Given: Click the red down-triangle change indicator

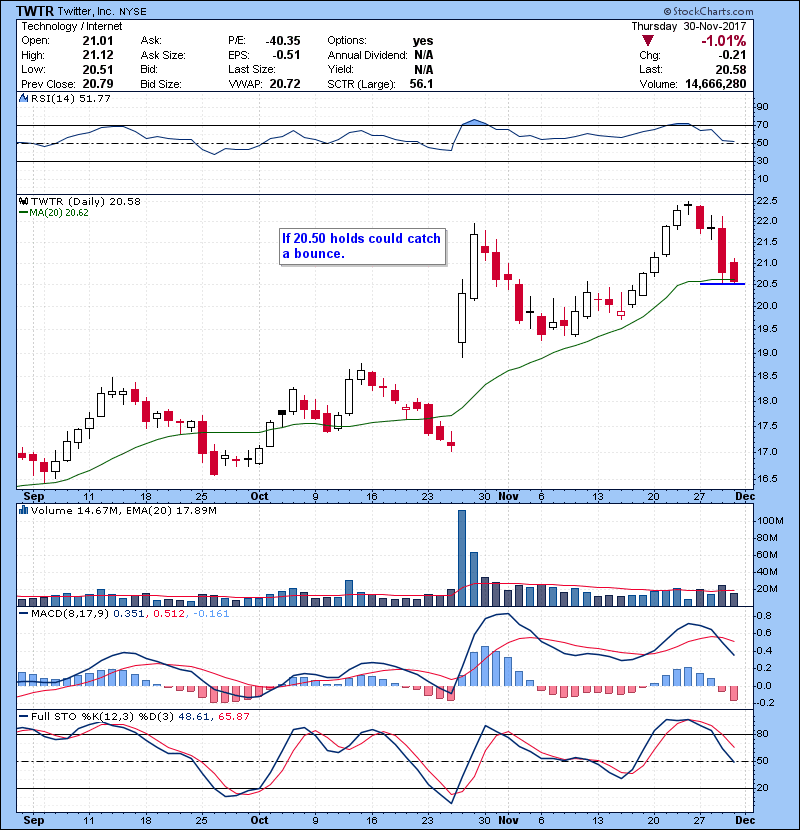Looking at the screenshot, I should (x=648, y=41).
